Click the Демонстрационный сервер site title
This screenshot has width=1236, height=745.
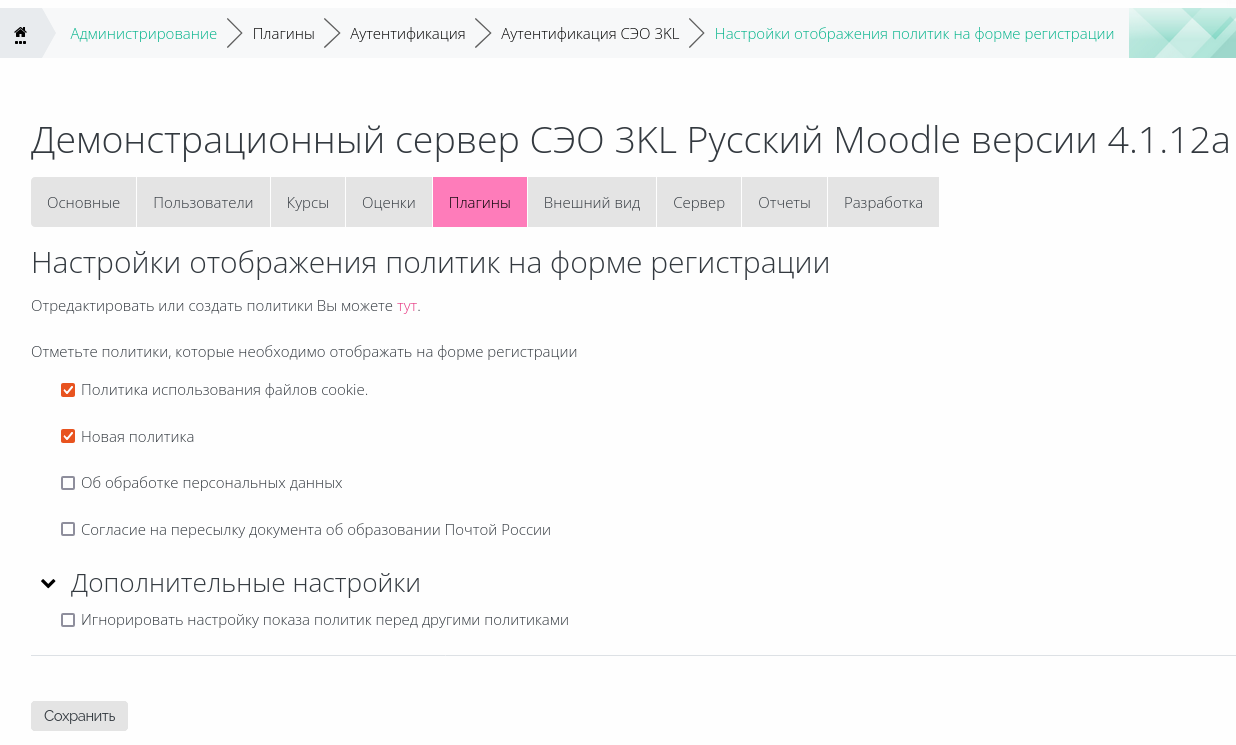(630, 141)
